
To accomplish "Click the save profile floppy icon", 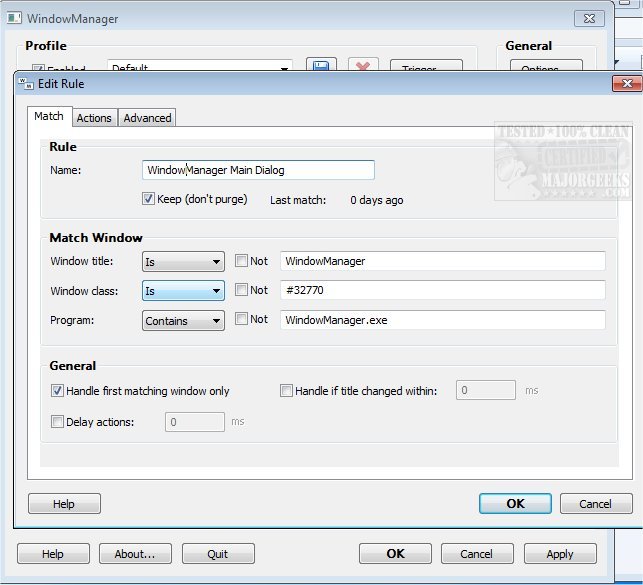I will (x=321, y=64).
